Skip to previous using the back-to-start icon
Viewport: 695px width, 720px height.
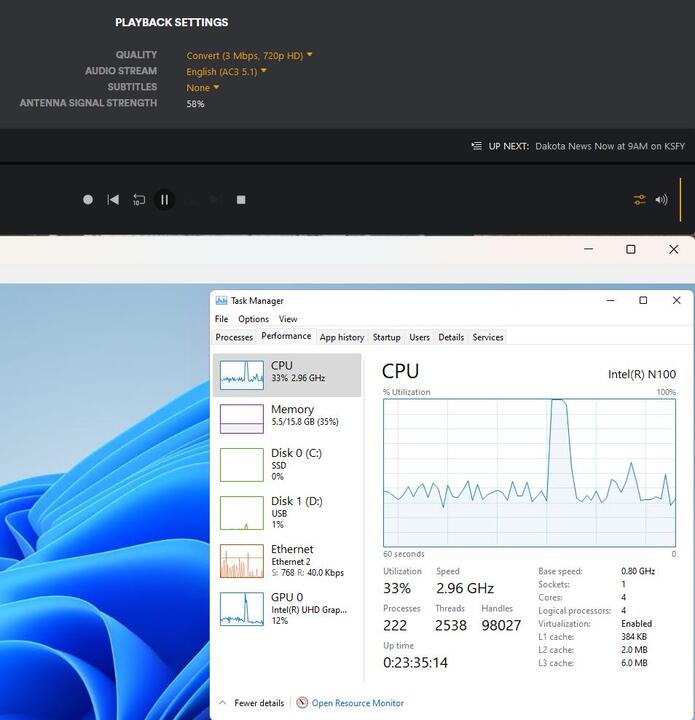pyautogui.click(x=113, y=200)
